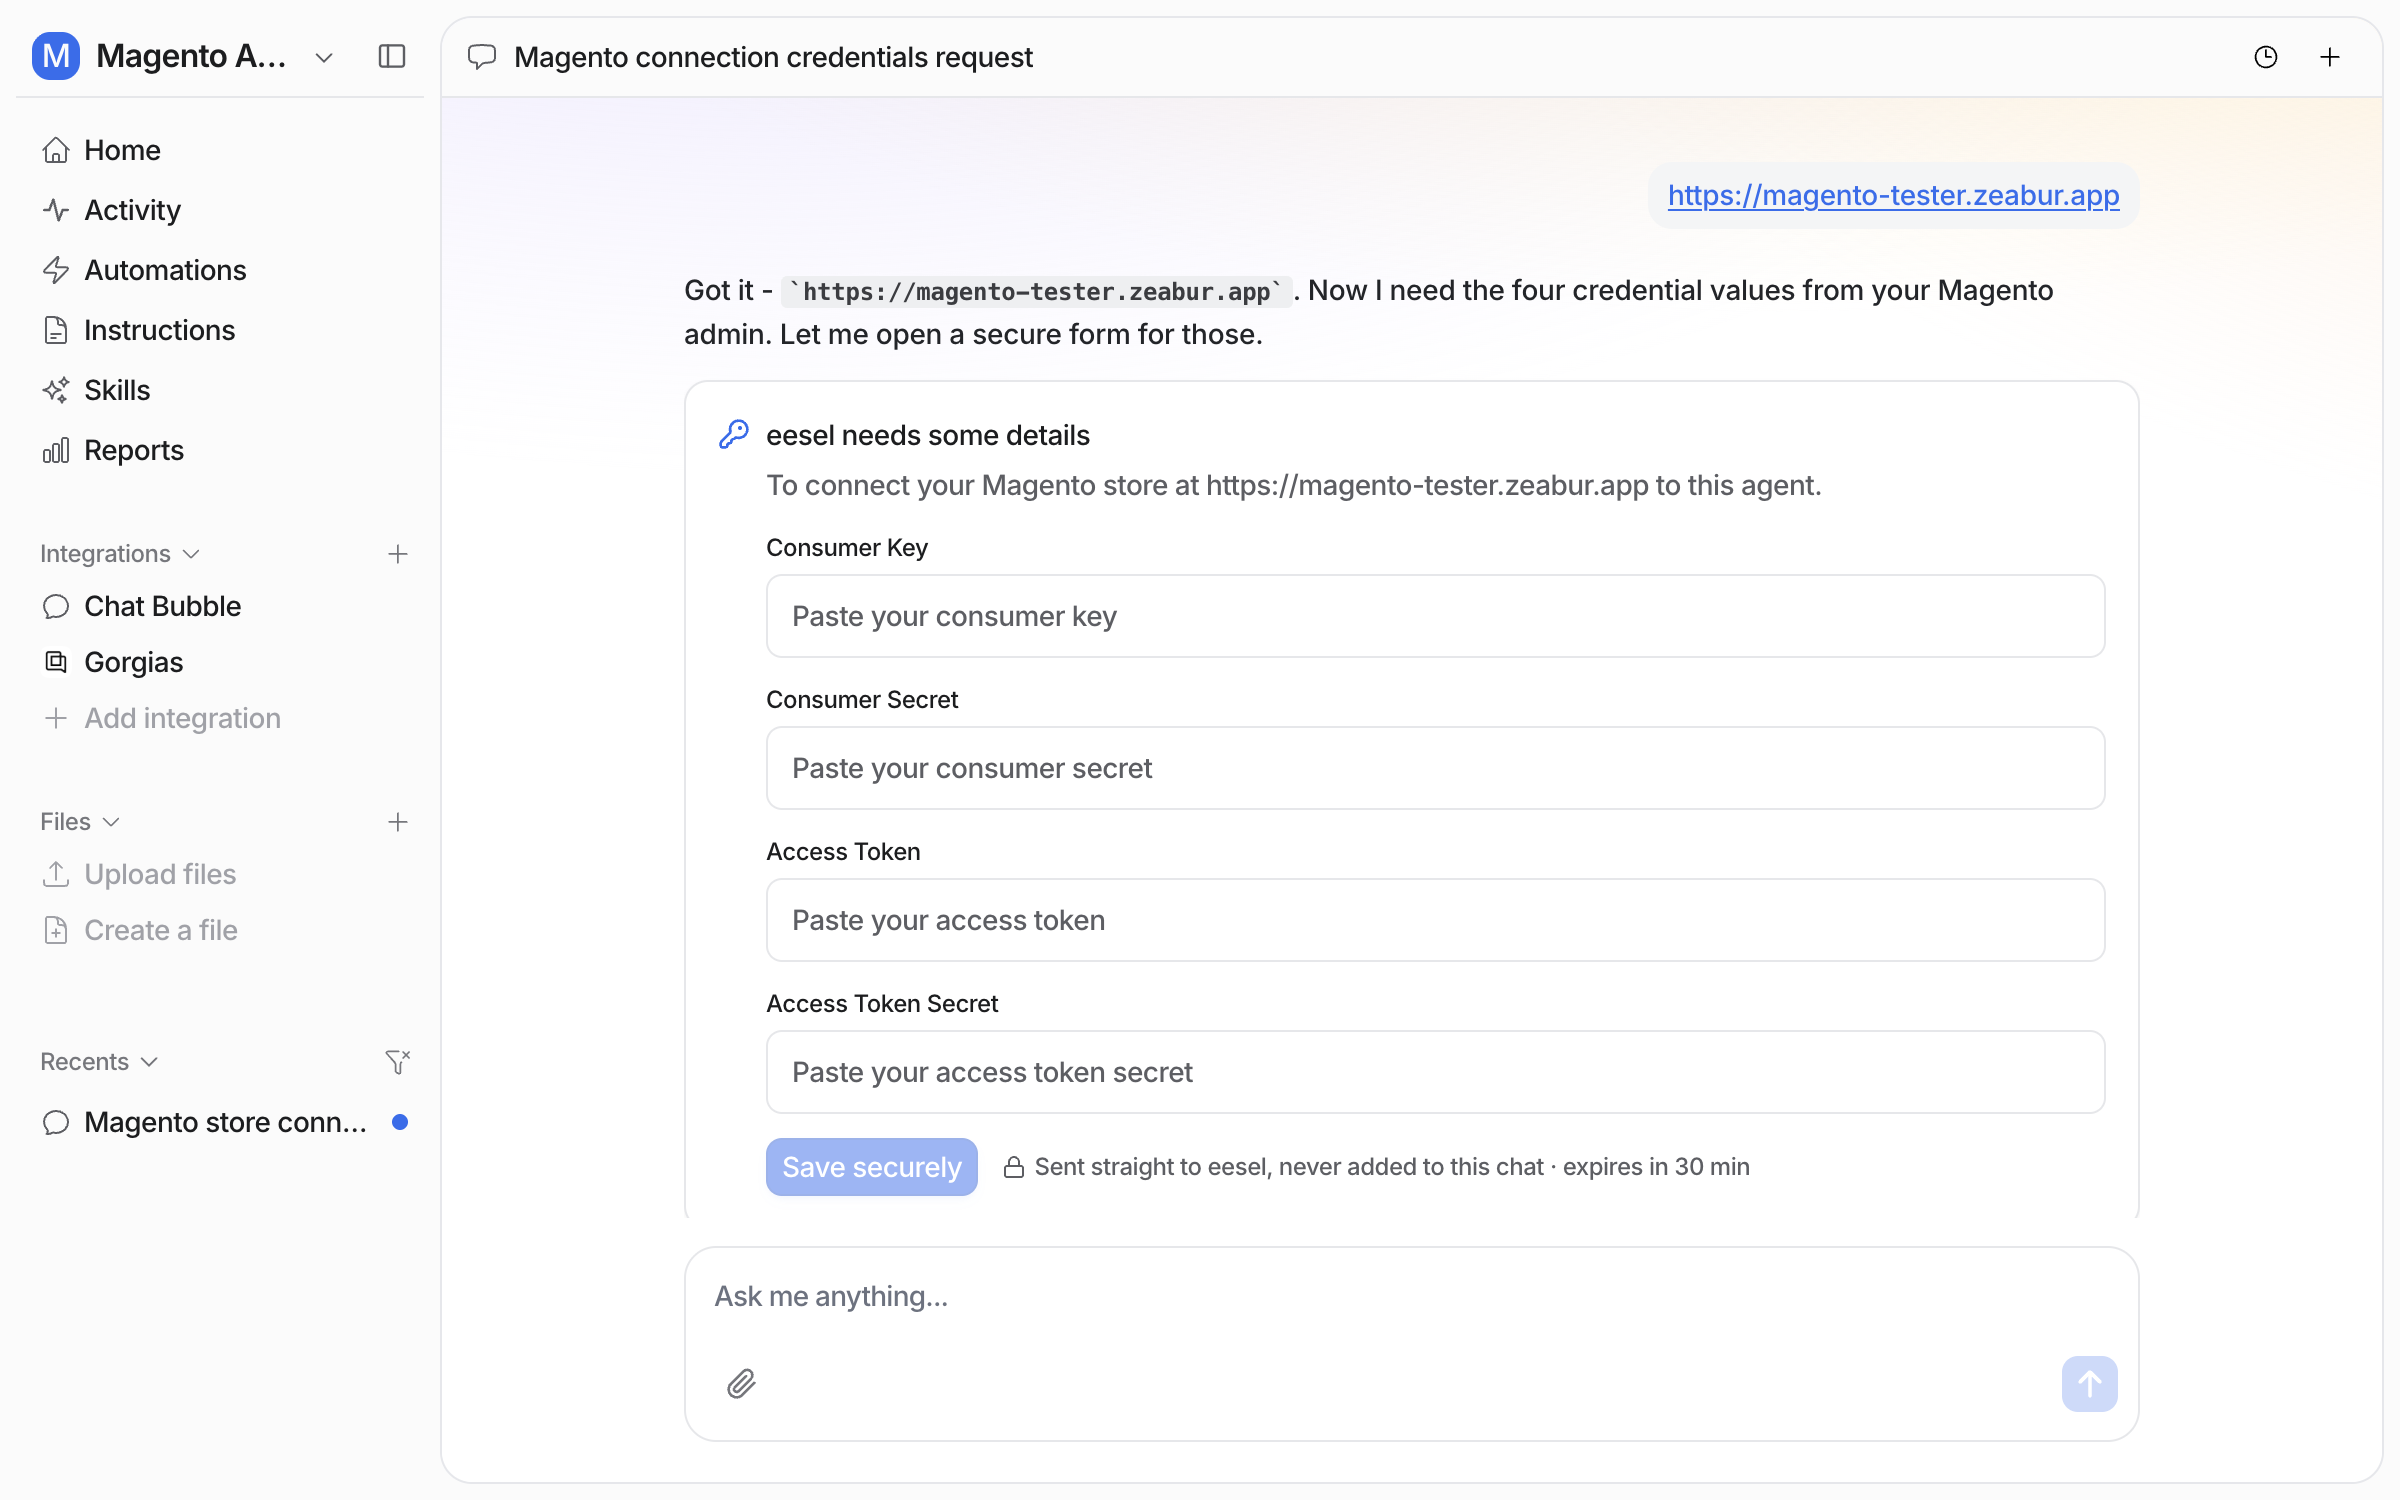2400x1500 pixels.
Task: Click the send arrow button
Action: [x=2089, y=1384]
